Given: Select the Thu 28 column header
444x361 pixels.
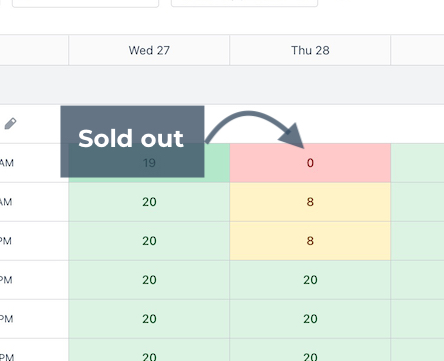Looking at the screenshot, I should 310,50.
